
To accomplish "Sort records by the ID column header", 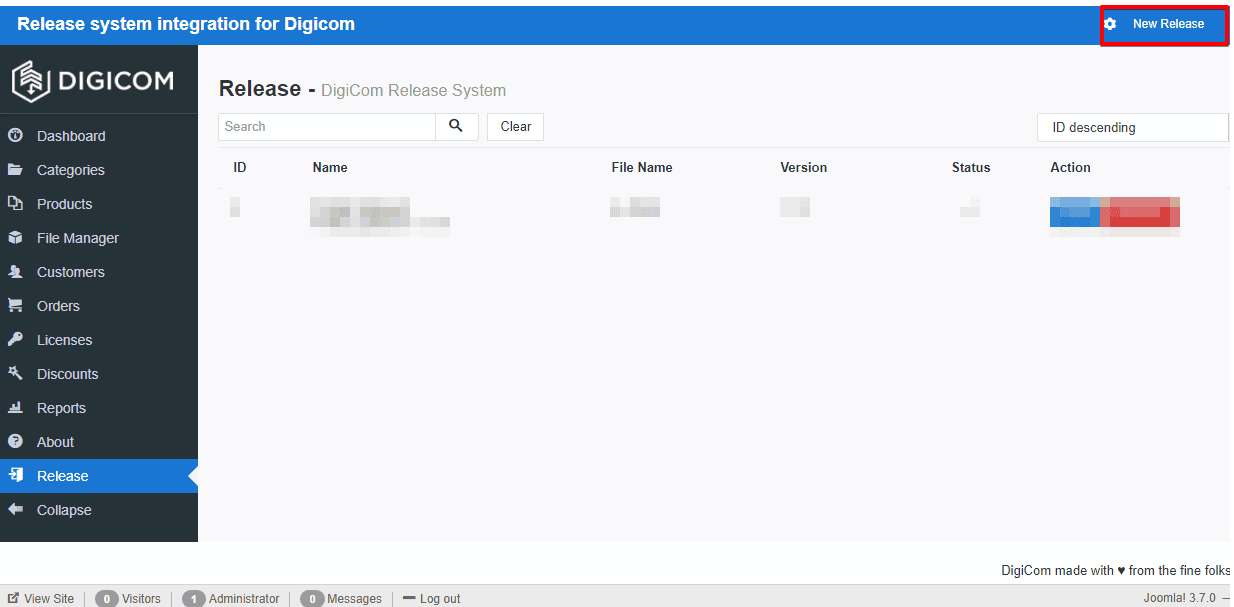I will click(x=240, y=167).
